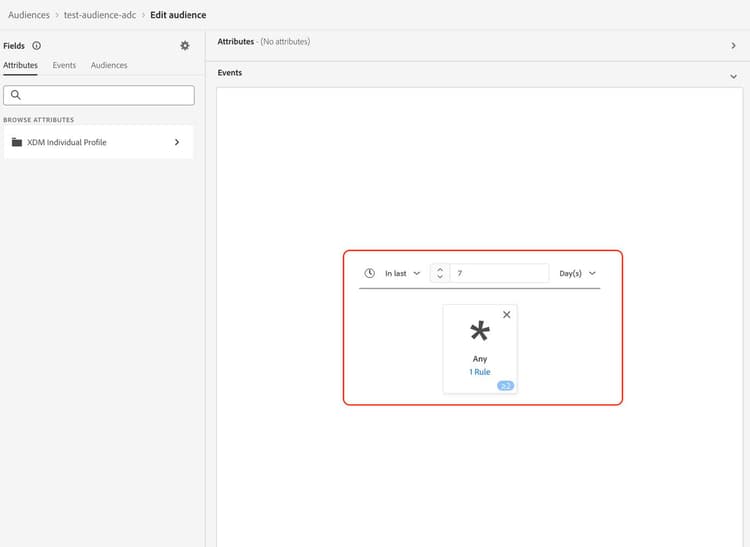The width and height of the screenshot is (750, 547).
Task: Go to Audiences breadcrumb
Action: click(29, 15)
